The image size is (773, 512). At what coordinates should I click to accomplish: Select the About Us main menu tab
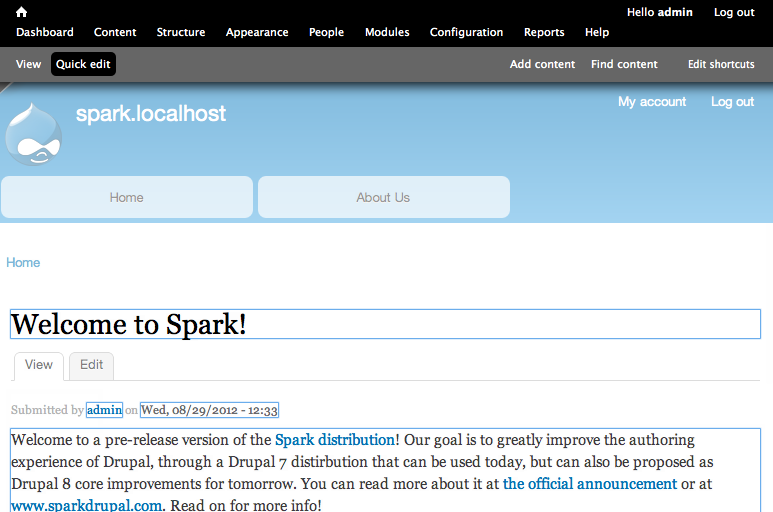[x=384, y=197]
